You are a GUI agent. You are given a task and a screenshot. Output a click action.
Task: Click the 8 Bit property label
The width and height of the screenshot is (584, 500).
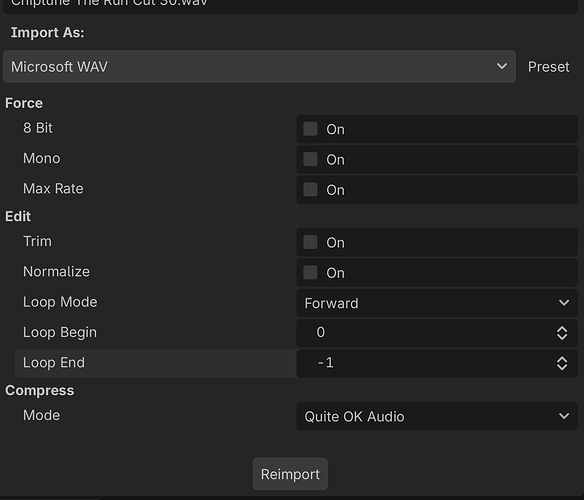click(x=38, y=128)
